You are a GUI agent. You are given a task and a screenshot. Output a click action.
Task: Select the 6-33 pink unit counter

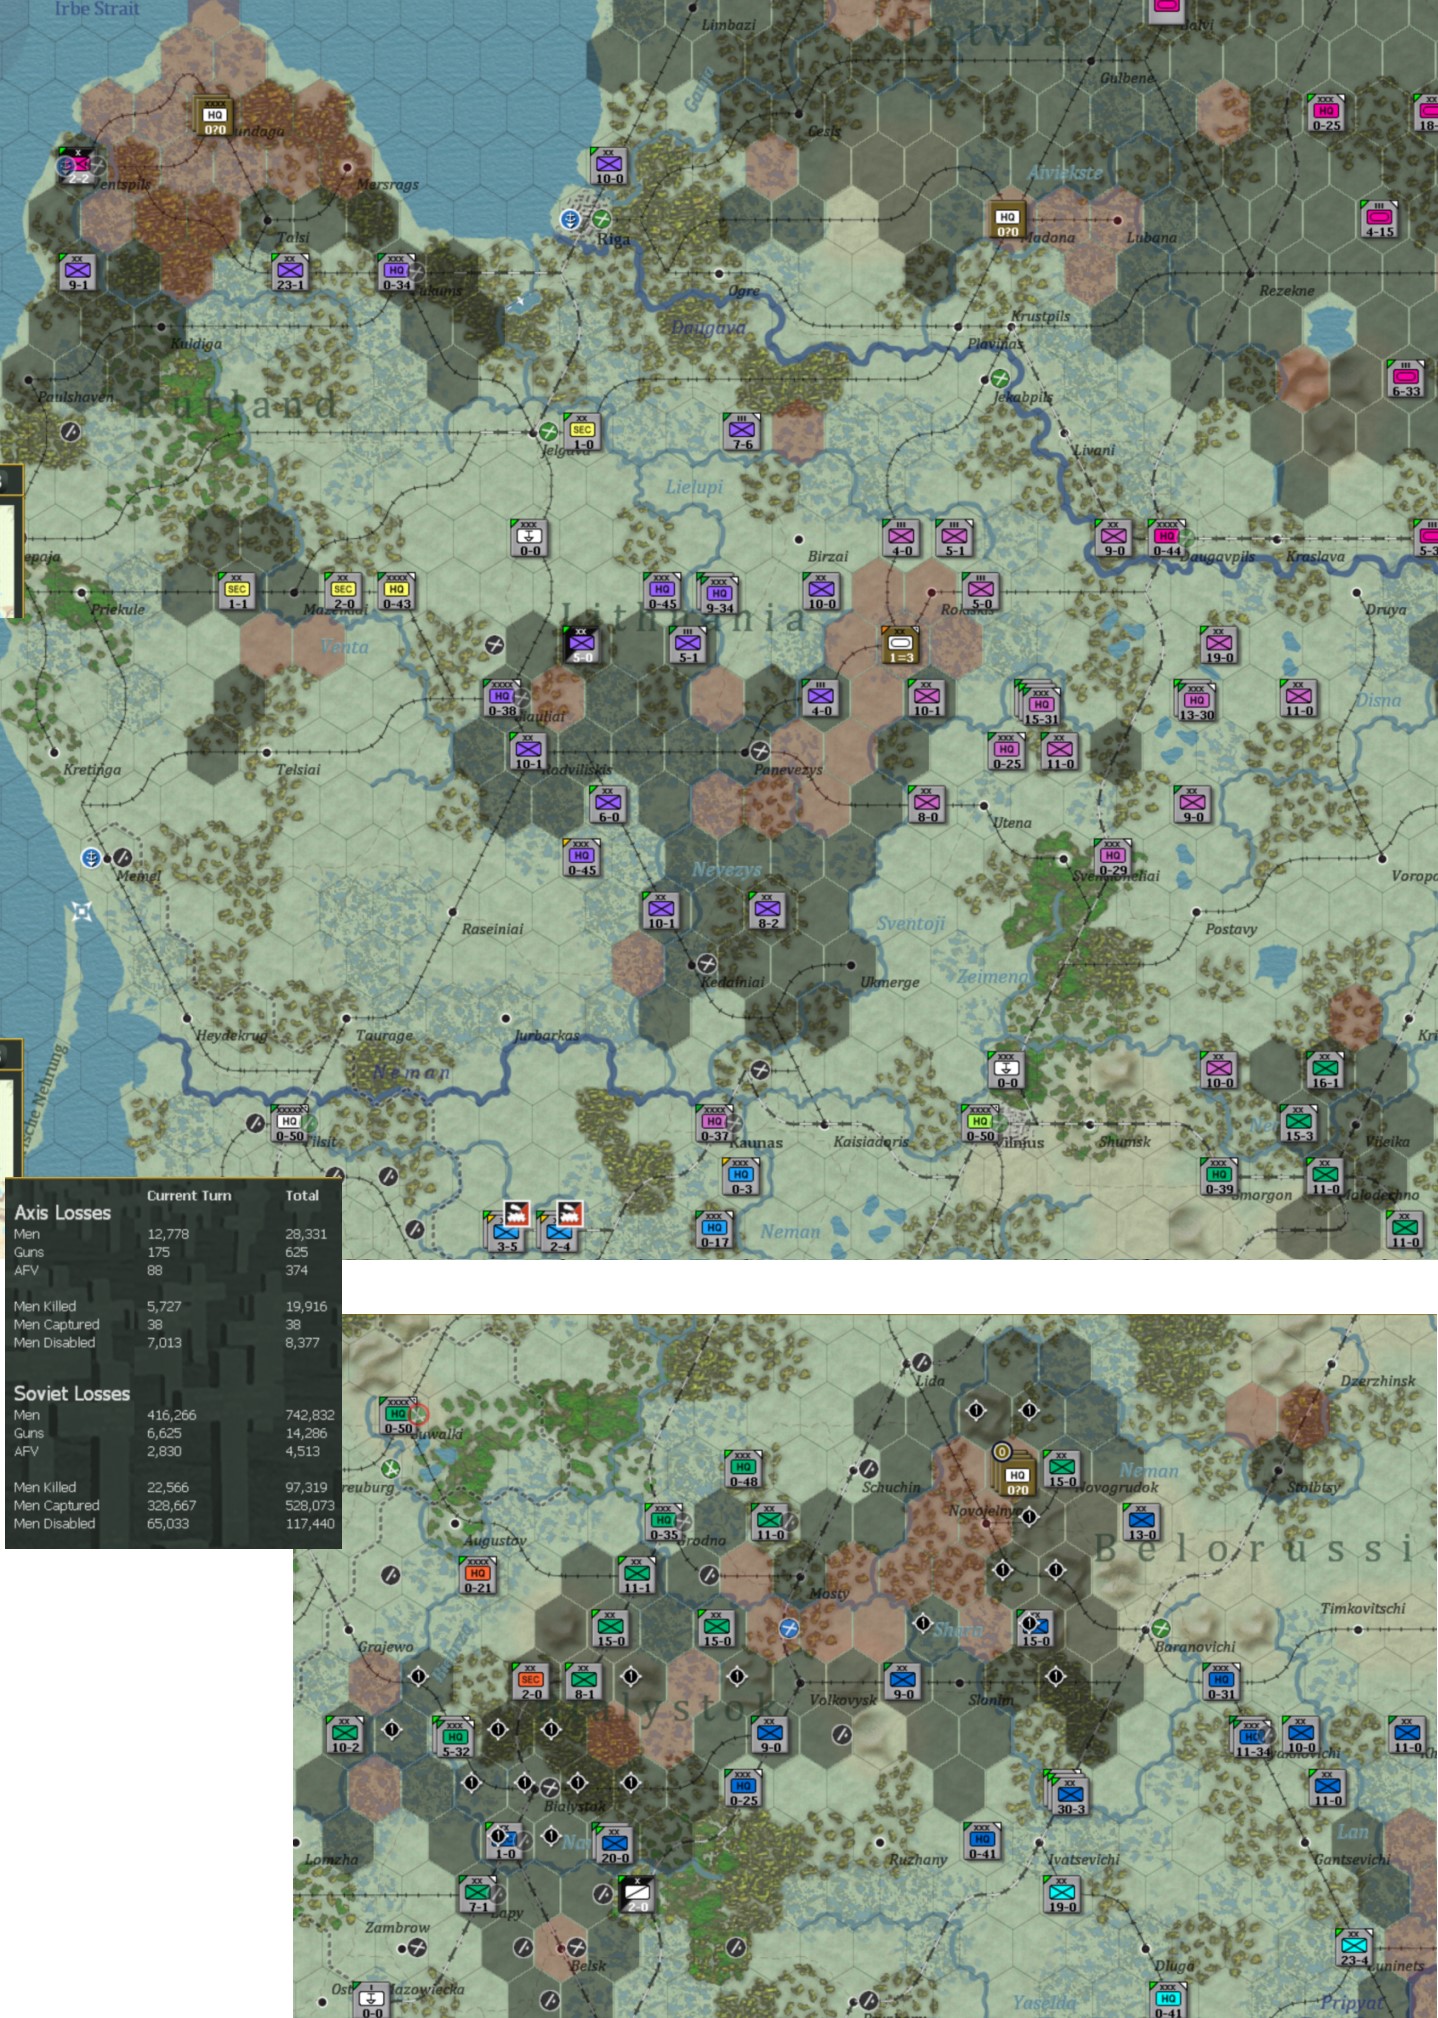point(1406,378)
